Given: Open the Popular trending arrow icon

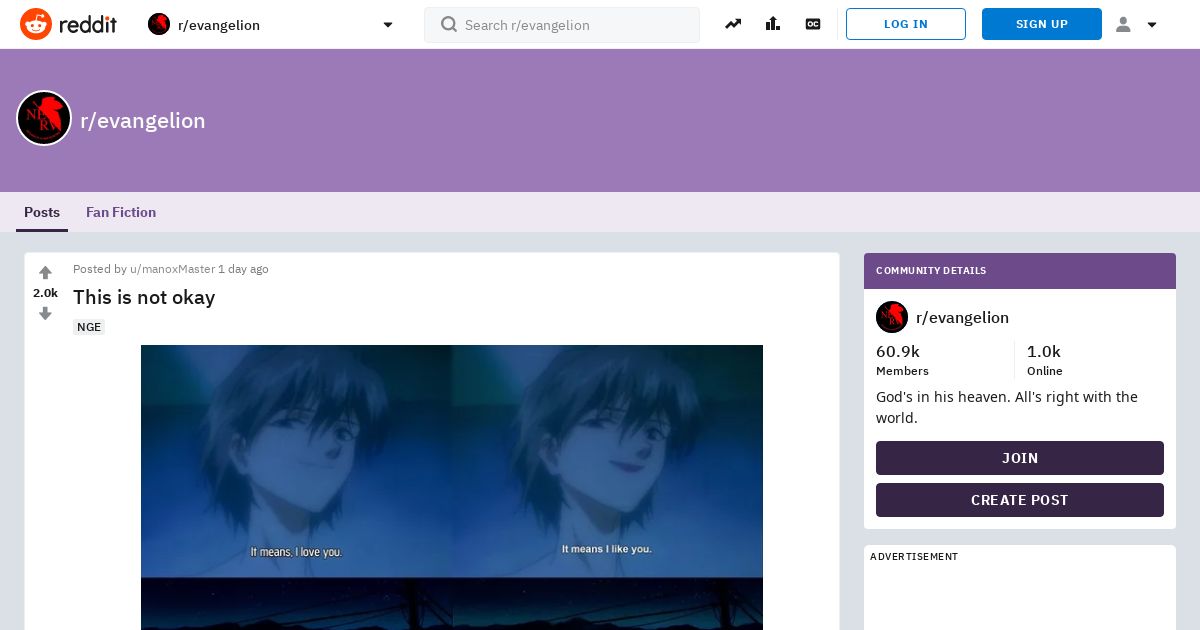Looking at the screenshot, I should [x=733, y=24].
